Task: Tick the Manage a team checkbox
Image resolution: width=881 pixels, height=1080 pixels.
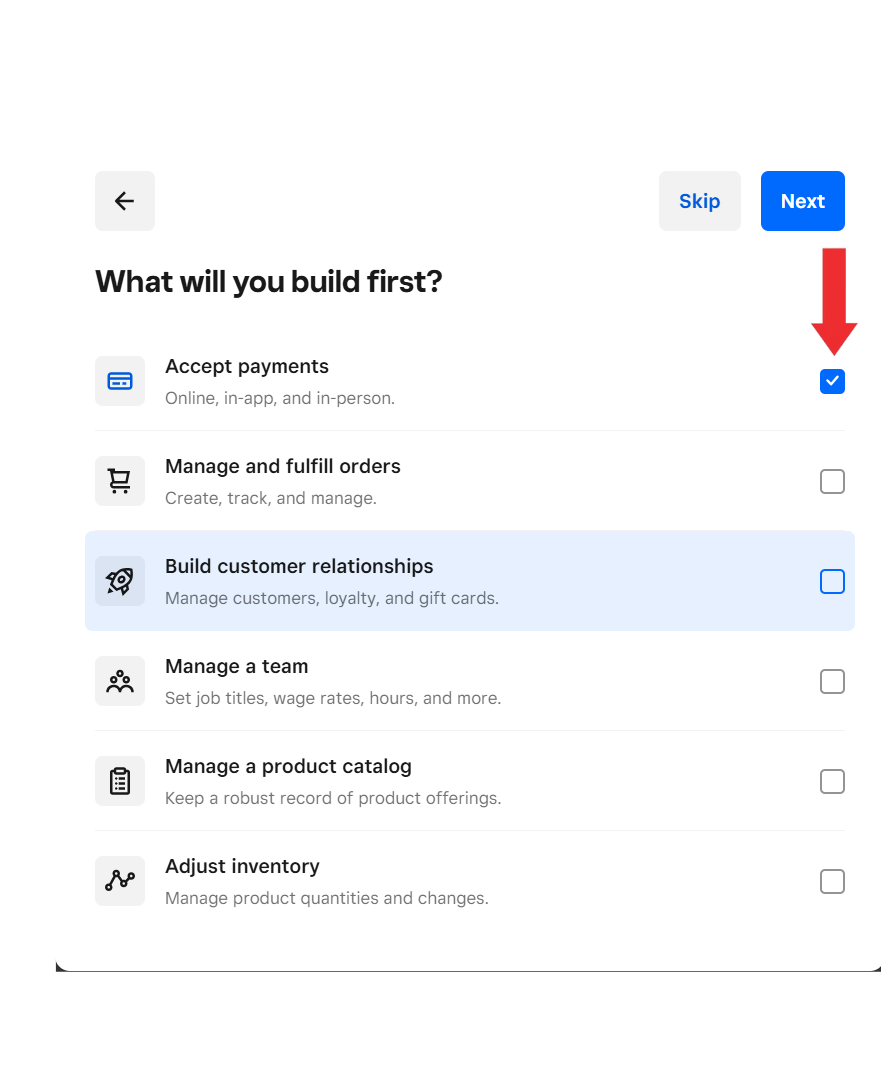Action: click(x=832, y=681)
